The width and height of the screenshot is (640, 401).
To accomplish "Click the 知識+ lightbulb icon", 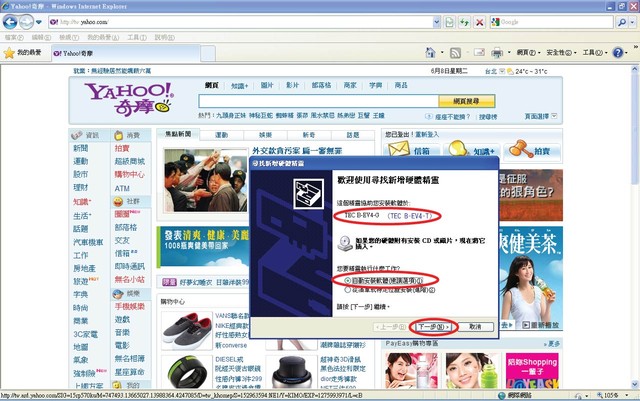I will click(x=458, y=149).
